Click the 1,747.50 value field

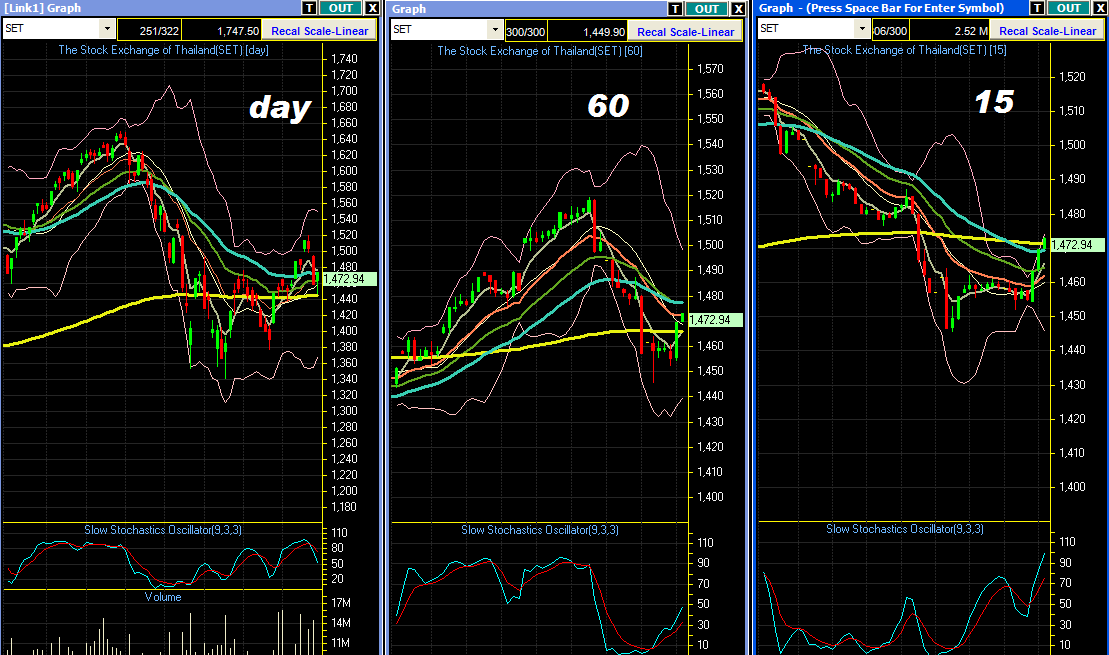tap(222, 31)
